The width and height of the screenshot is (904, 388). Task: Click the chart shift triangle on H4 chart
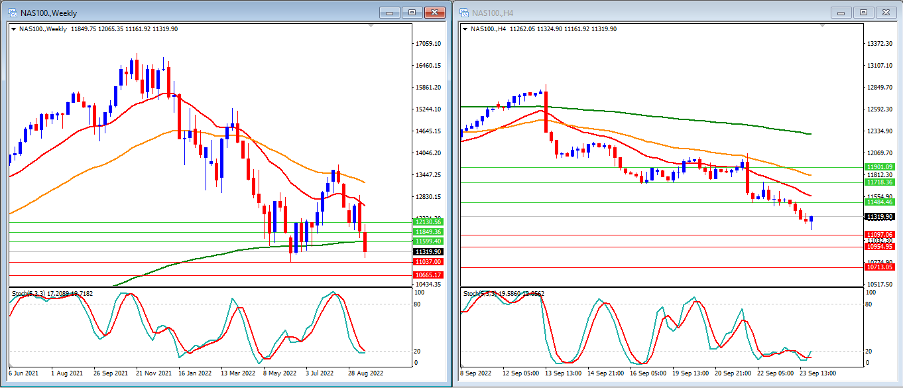click(822, 26)
